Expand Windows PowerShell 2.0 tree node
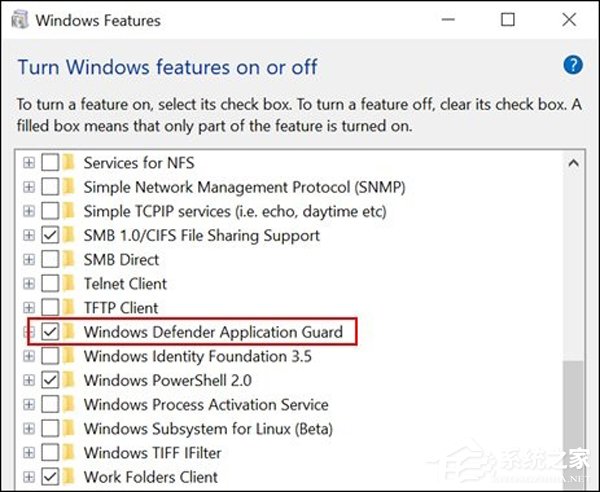Viewport: 600px width, 492px height. point(29,380)
